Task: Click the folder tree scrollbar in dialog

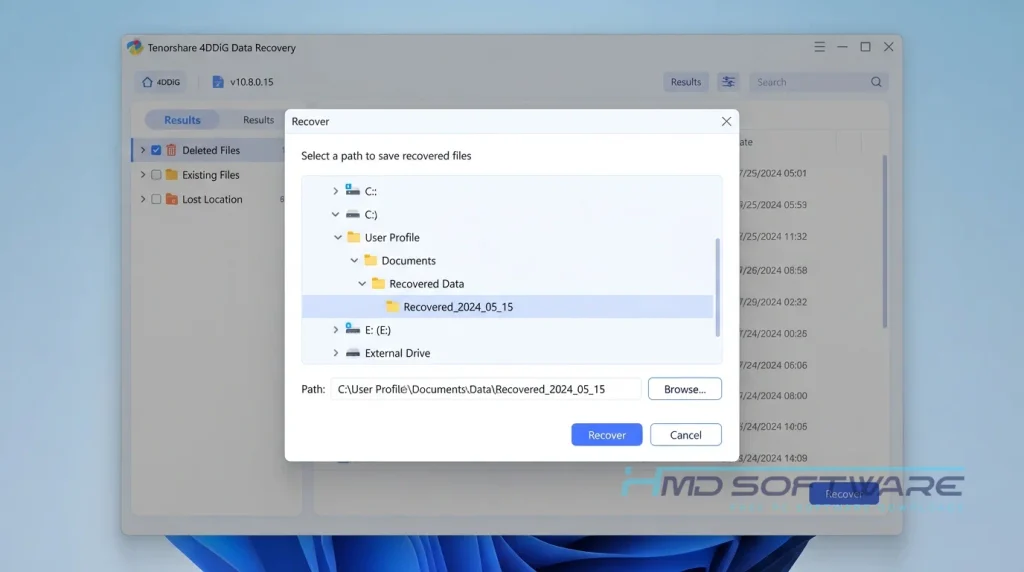Action: 718,287
